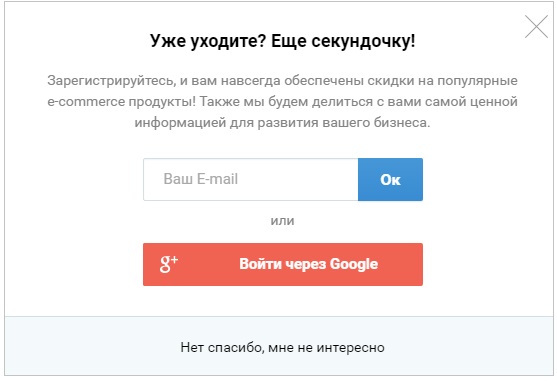Focus the "Ваш E-mail" input field
This screenshot has height=381, width=557.
[x=251, y=179]
